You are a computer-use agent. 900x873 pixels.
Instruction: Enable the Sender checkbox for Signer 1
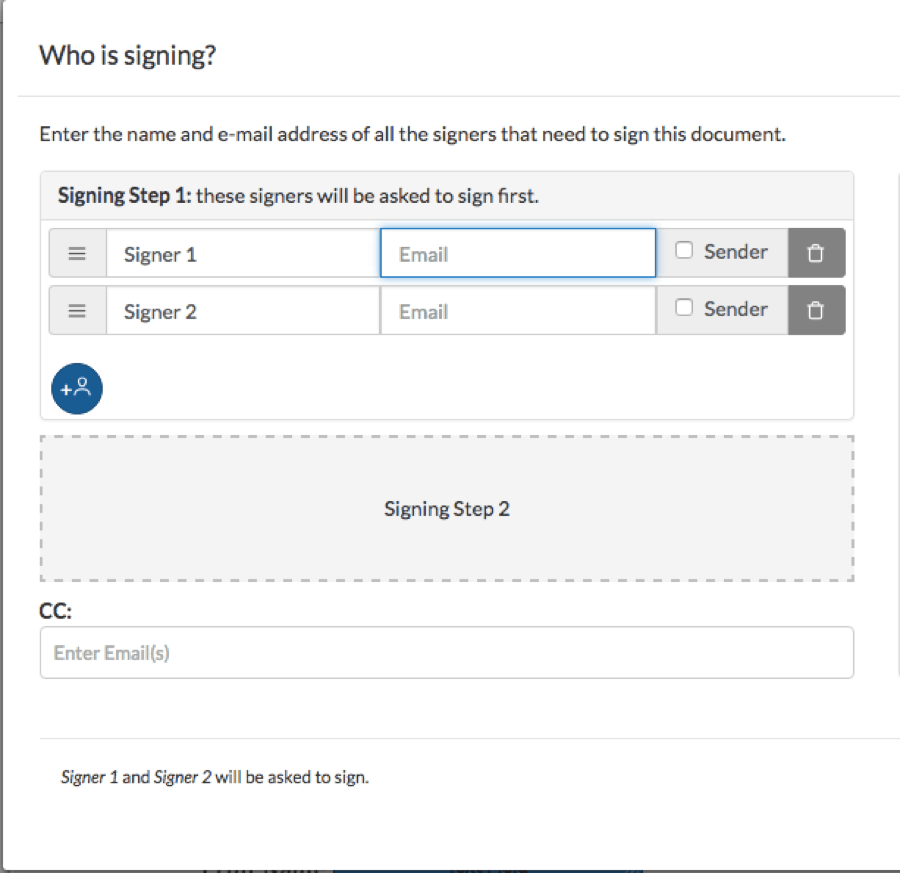pos(684,251)
